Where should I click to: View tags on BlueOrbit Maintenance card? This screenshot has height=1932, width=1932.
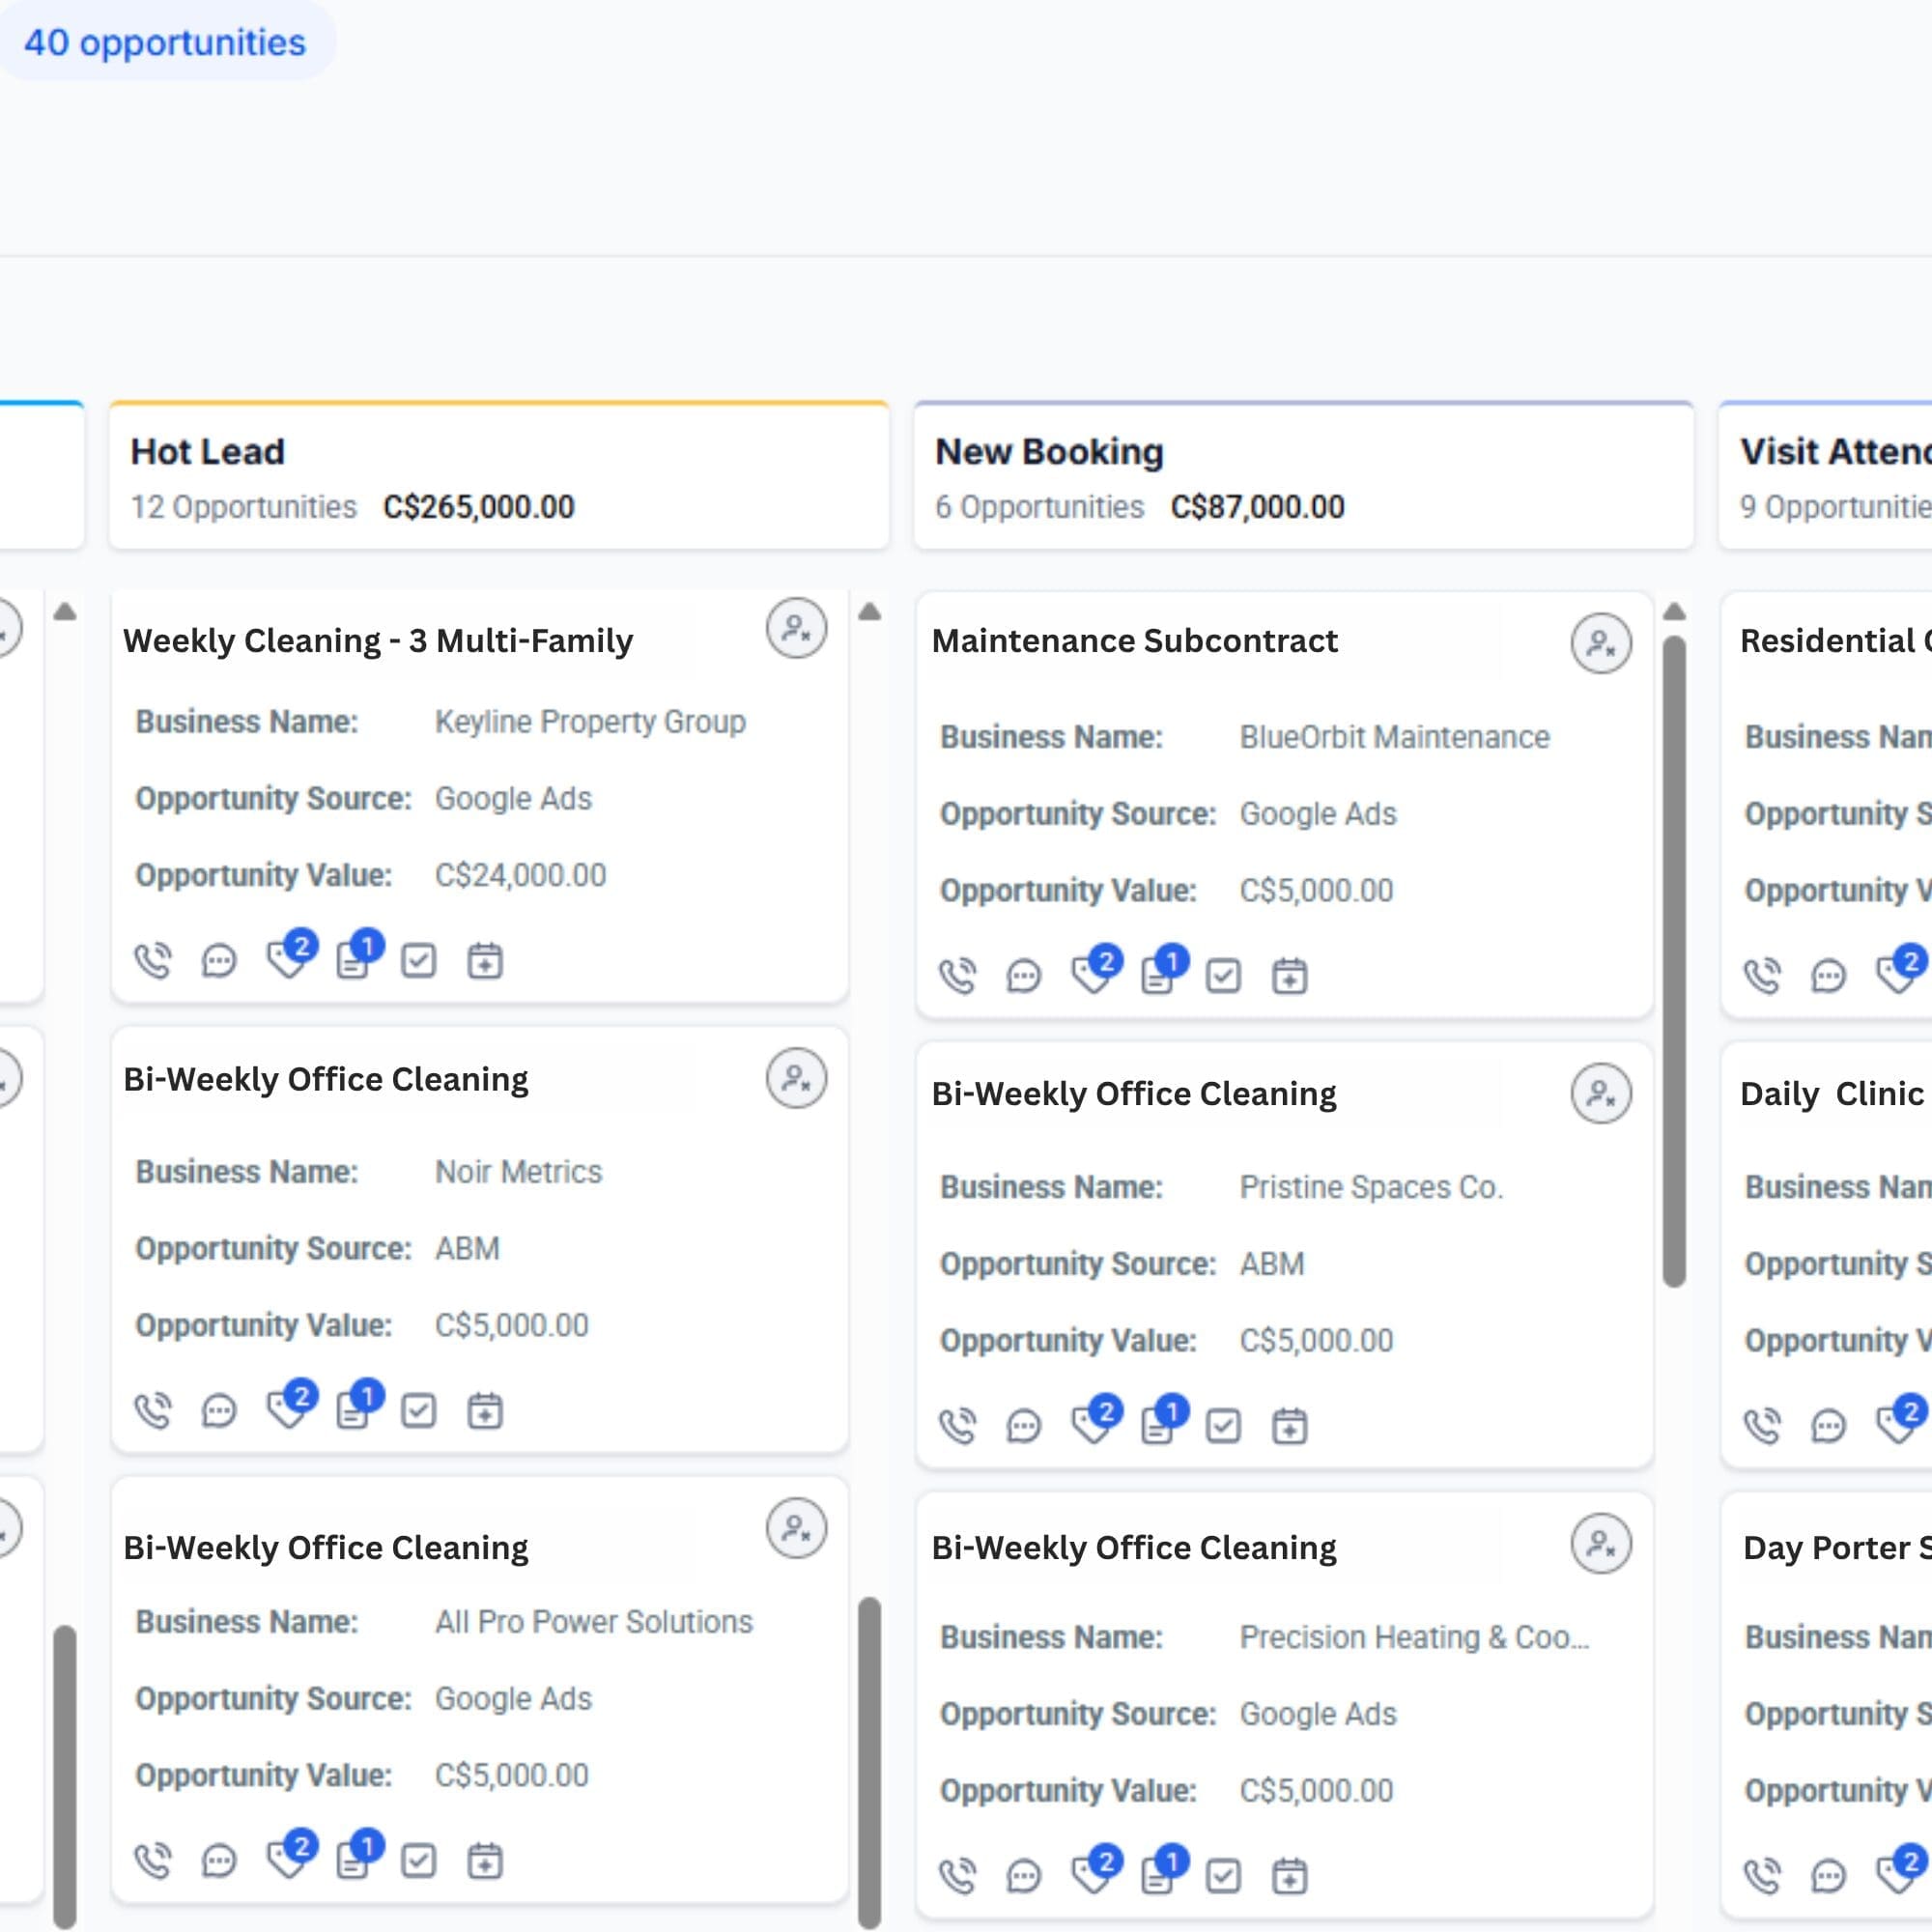point(1095,971)
